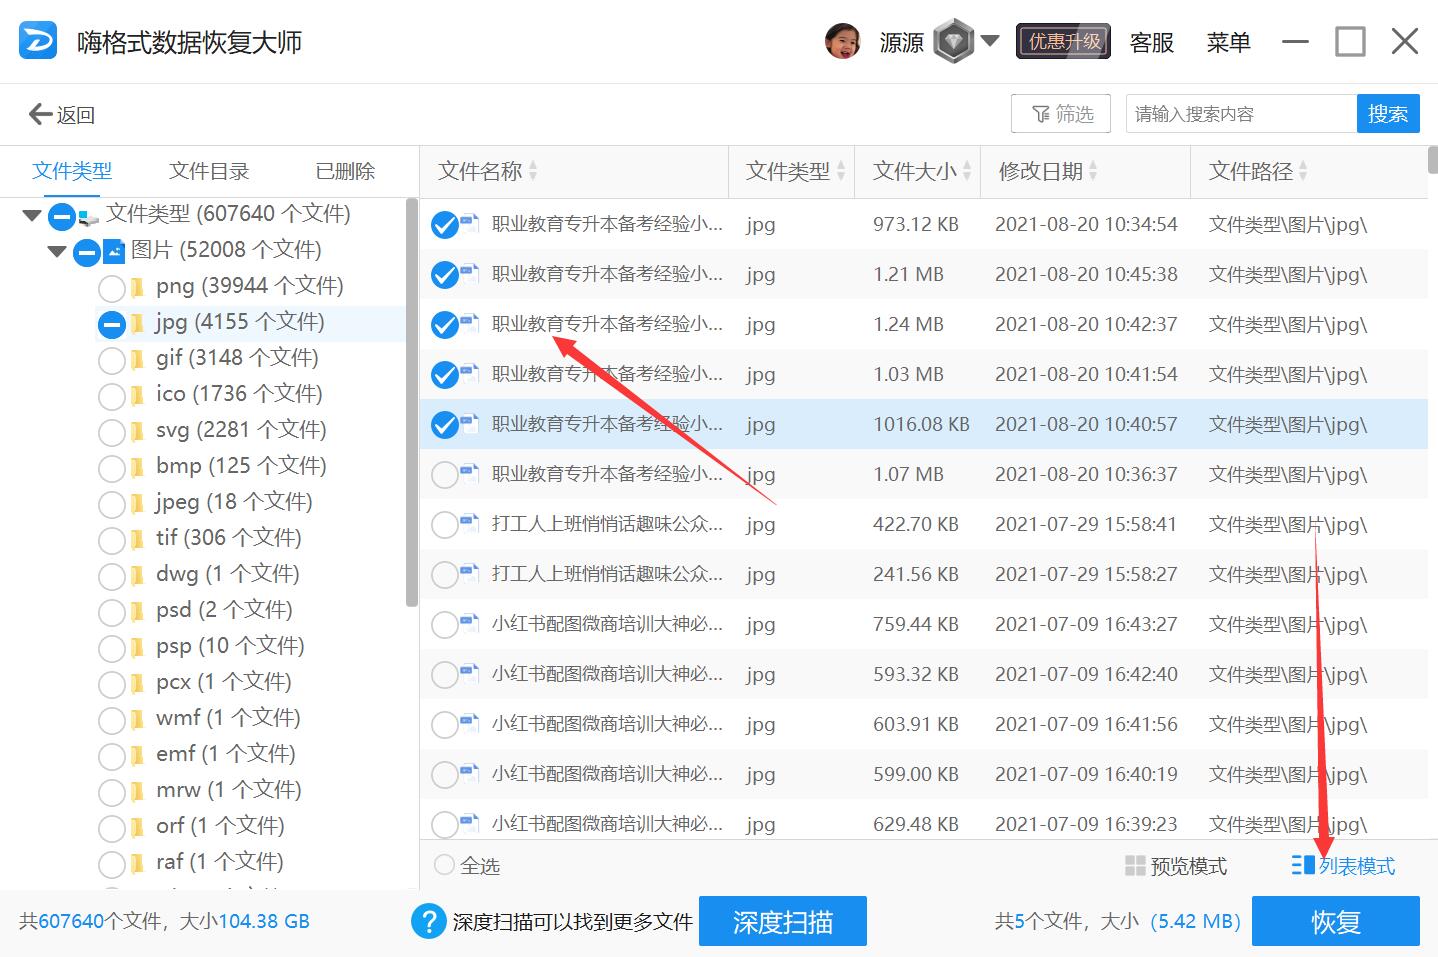Open 客服 customer service
The height and width of the screenshot is (957, 1438).
(1152, 42)
